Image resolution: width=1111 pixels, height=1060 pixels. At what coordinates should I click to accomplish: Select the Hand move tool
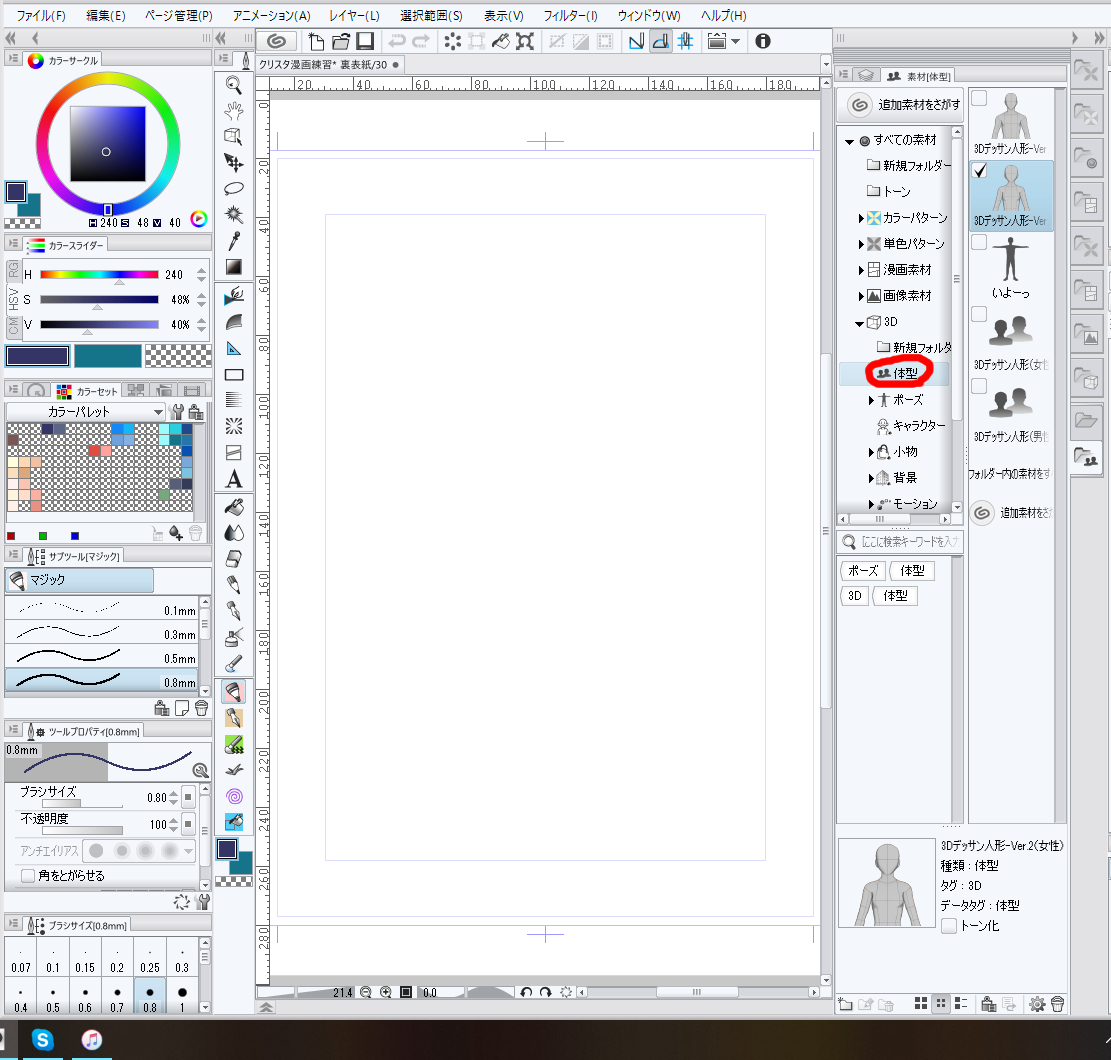click(x=234, y=111)
